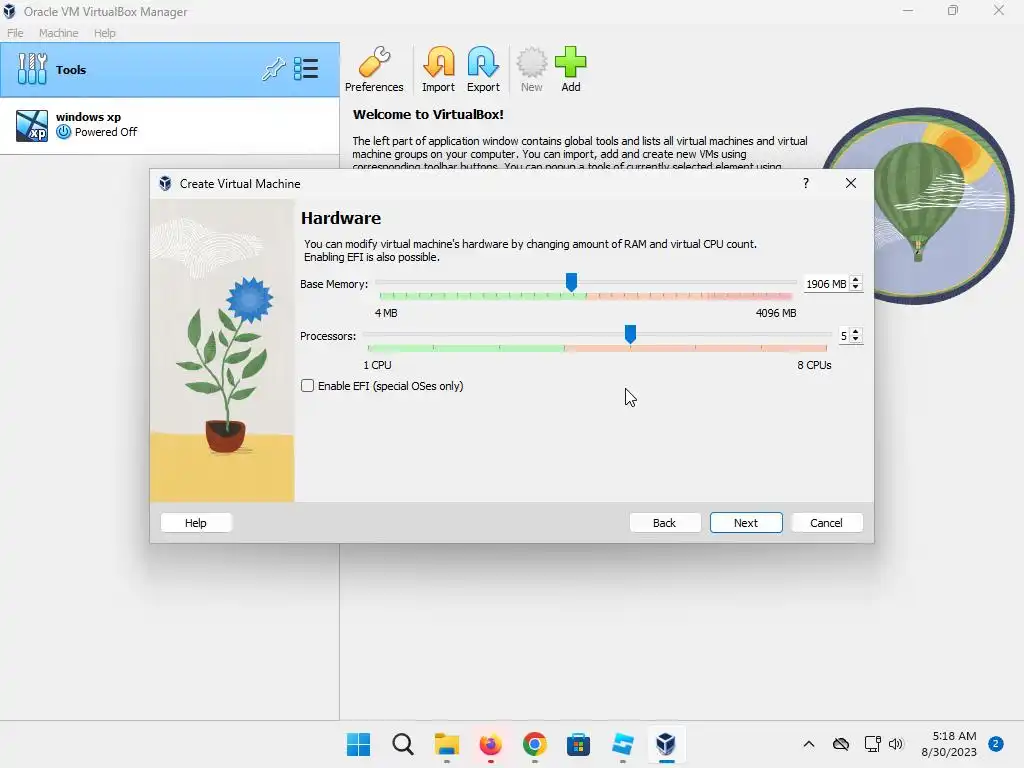Click the VirtualBox taskbar icon
The width and height of the screenshot is (1024, 768).
666,744
